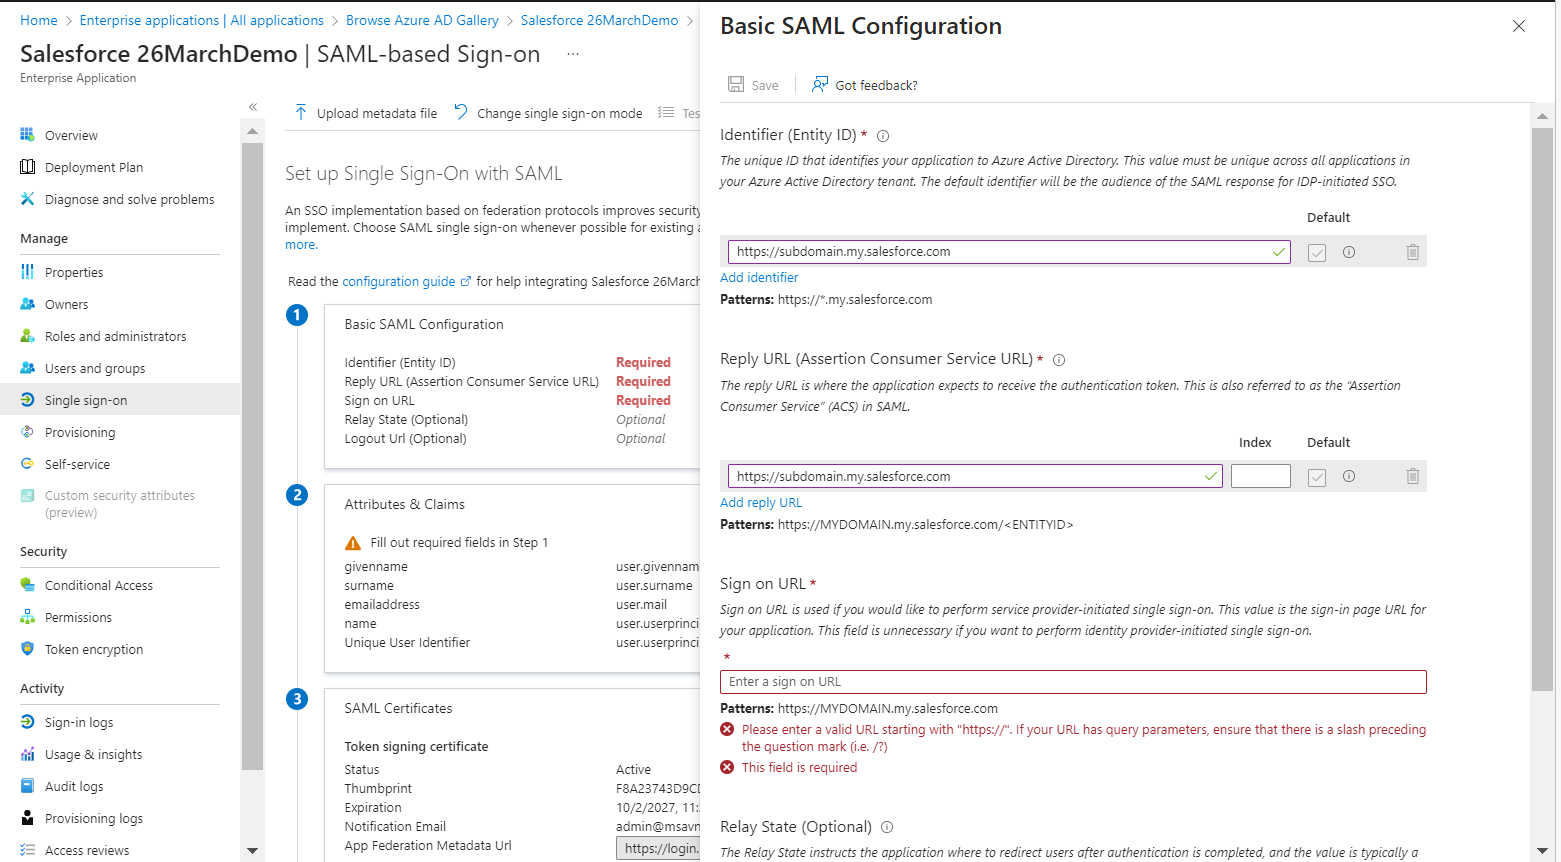Image resolution: width=1561 pixels, height=862 pixels.
Task: Open the Got feedback option
Action: [x=864, y=85]
